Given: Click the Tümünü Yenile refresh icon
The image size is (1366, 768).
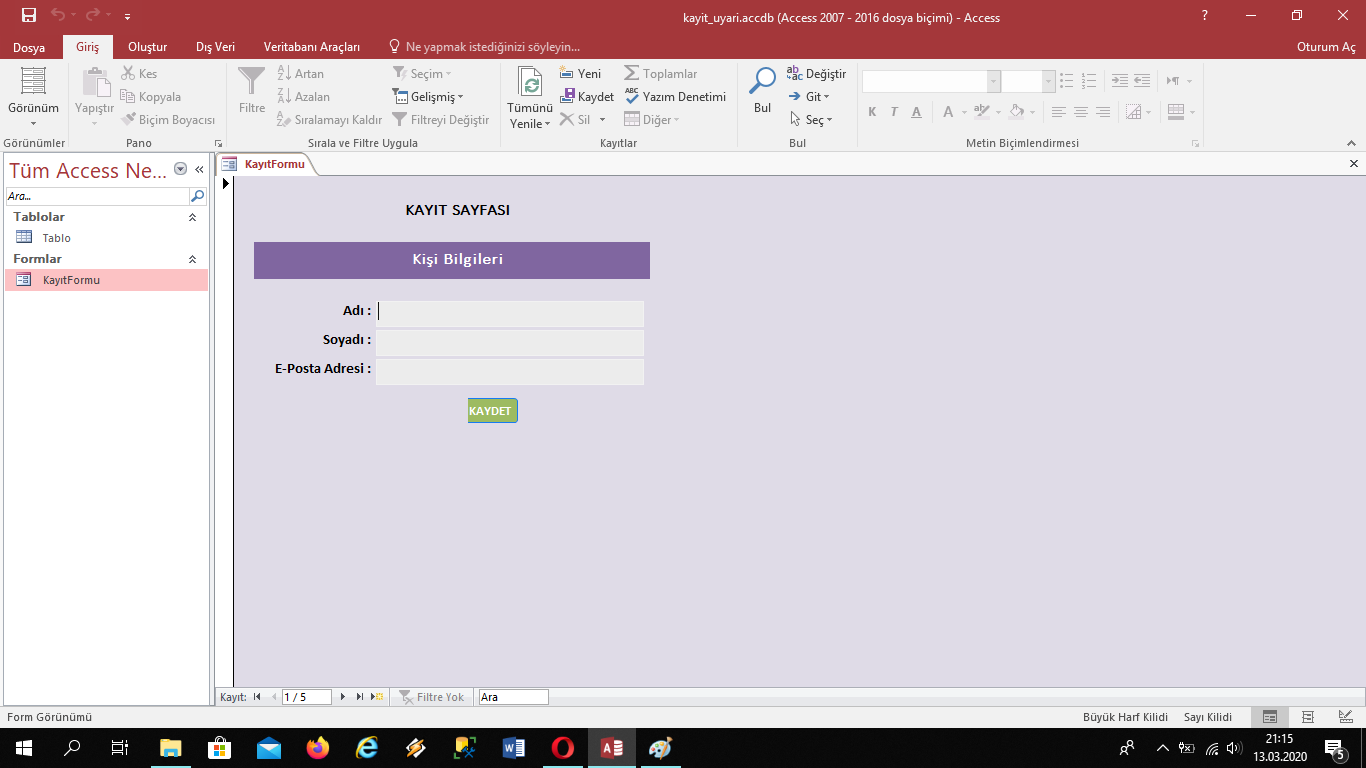Looking at the screenshot, I should [x=530, y=82].
